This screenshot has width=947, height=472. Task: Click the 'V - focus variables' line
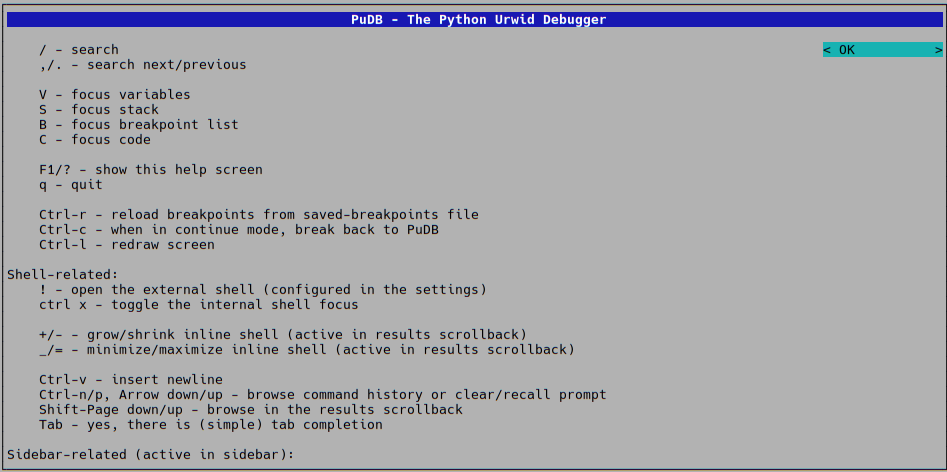tap(115, 95)
